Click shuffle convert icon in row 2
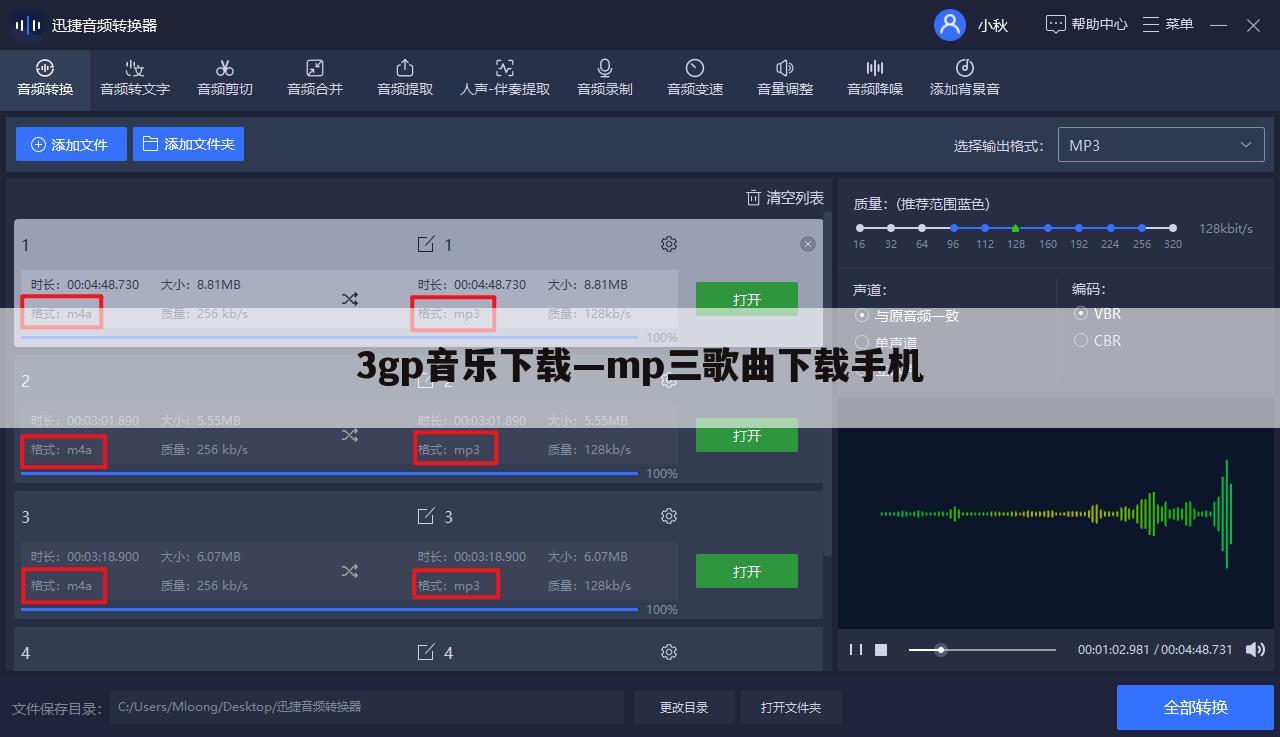 (x=349, y=435)
